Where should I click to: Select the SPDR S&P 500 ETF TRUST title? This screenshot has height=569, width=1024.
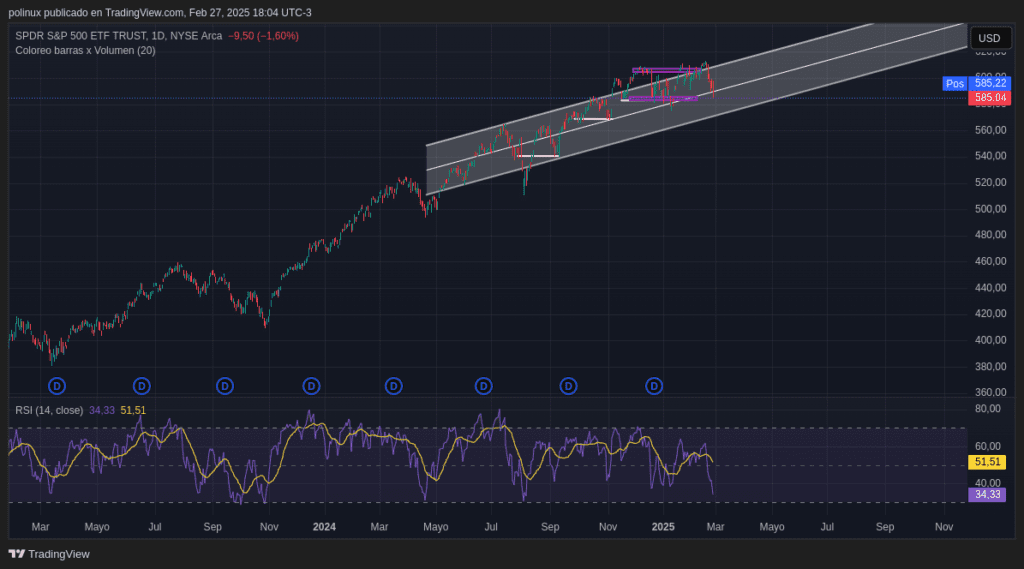[x=118, y=36]
